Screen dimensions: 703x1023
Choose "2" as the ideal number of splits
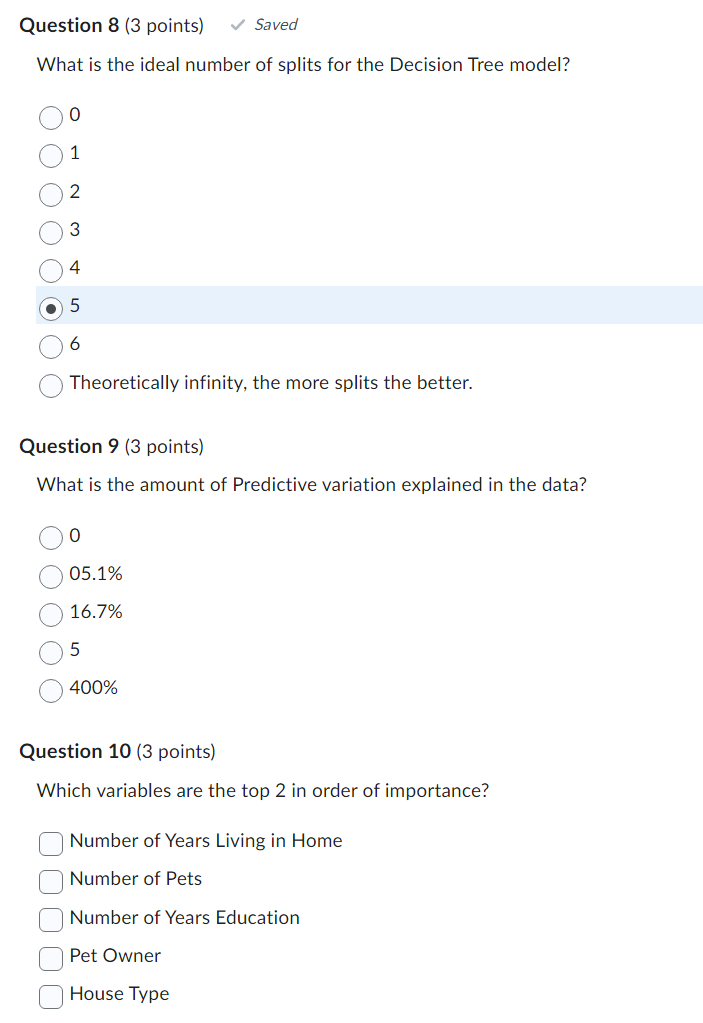[50, 194]
